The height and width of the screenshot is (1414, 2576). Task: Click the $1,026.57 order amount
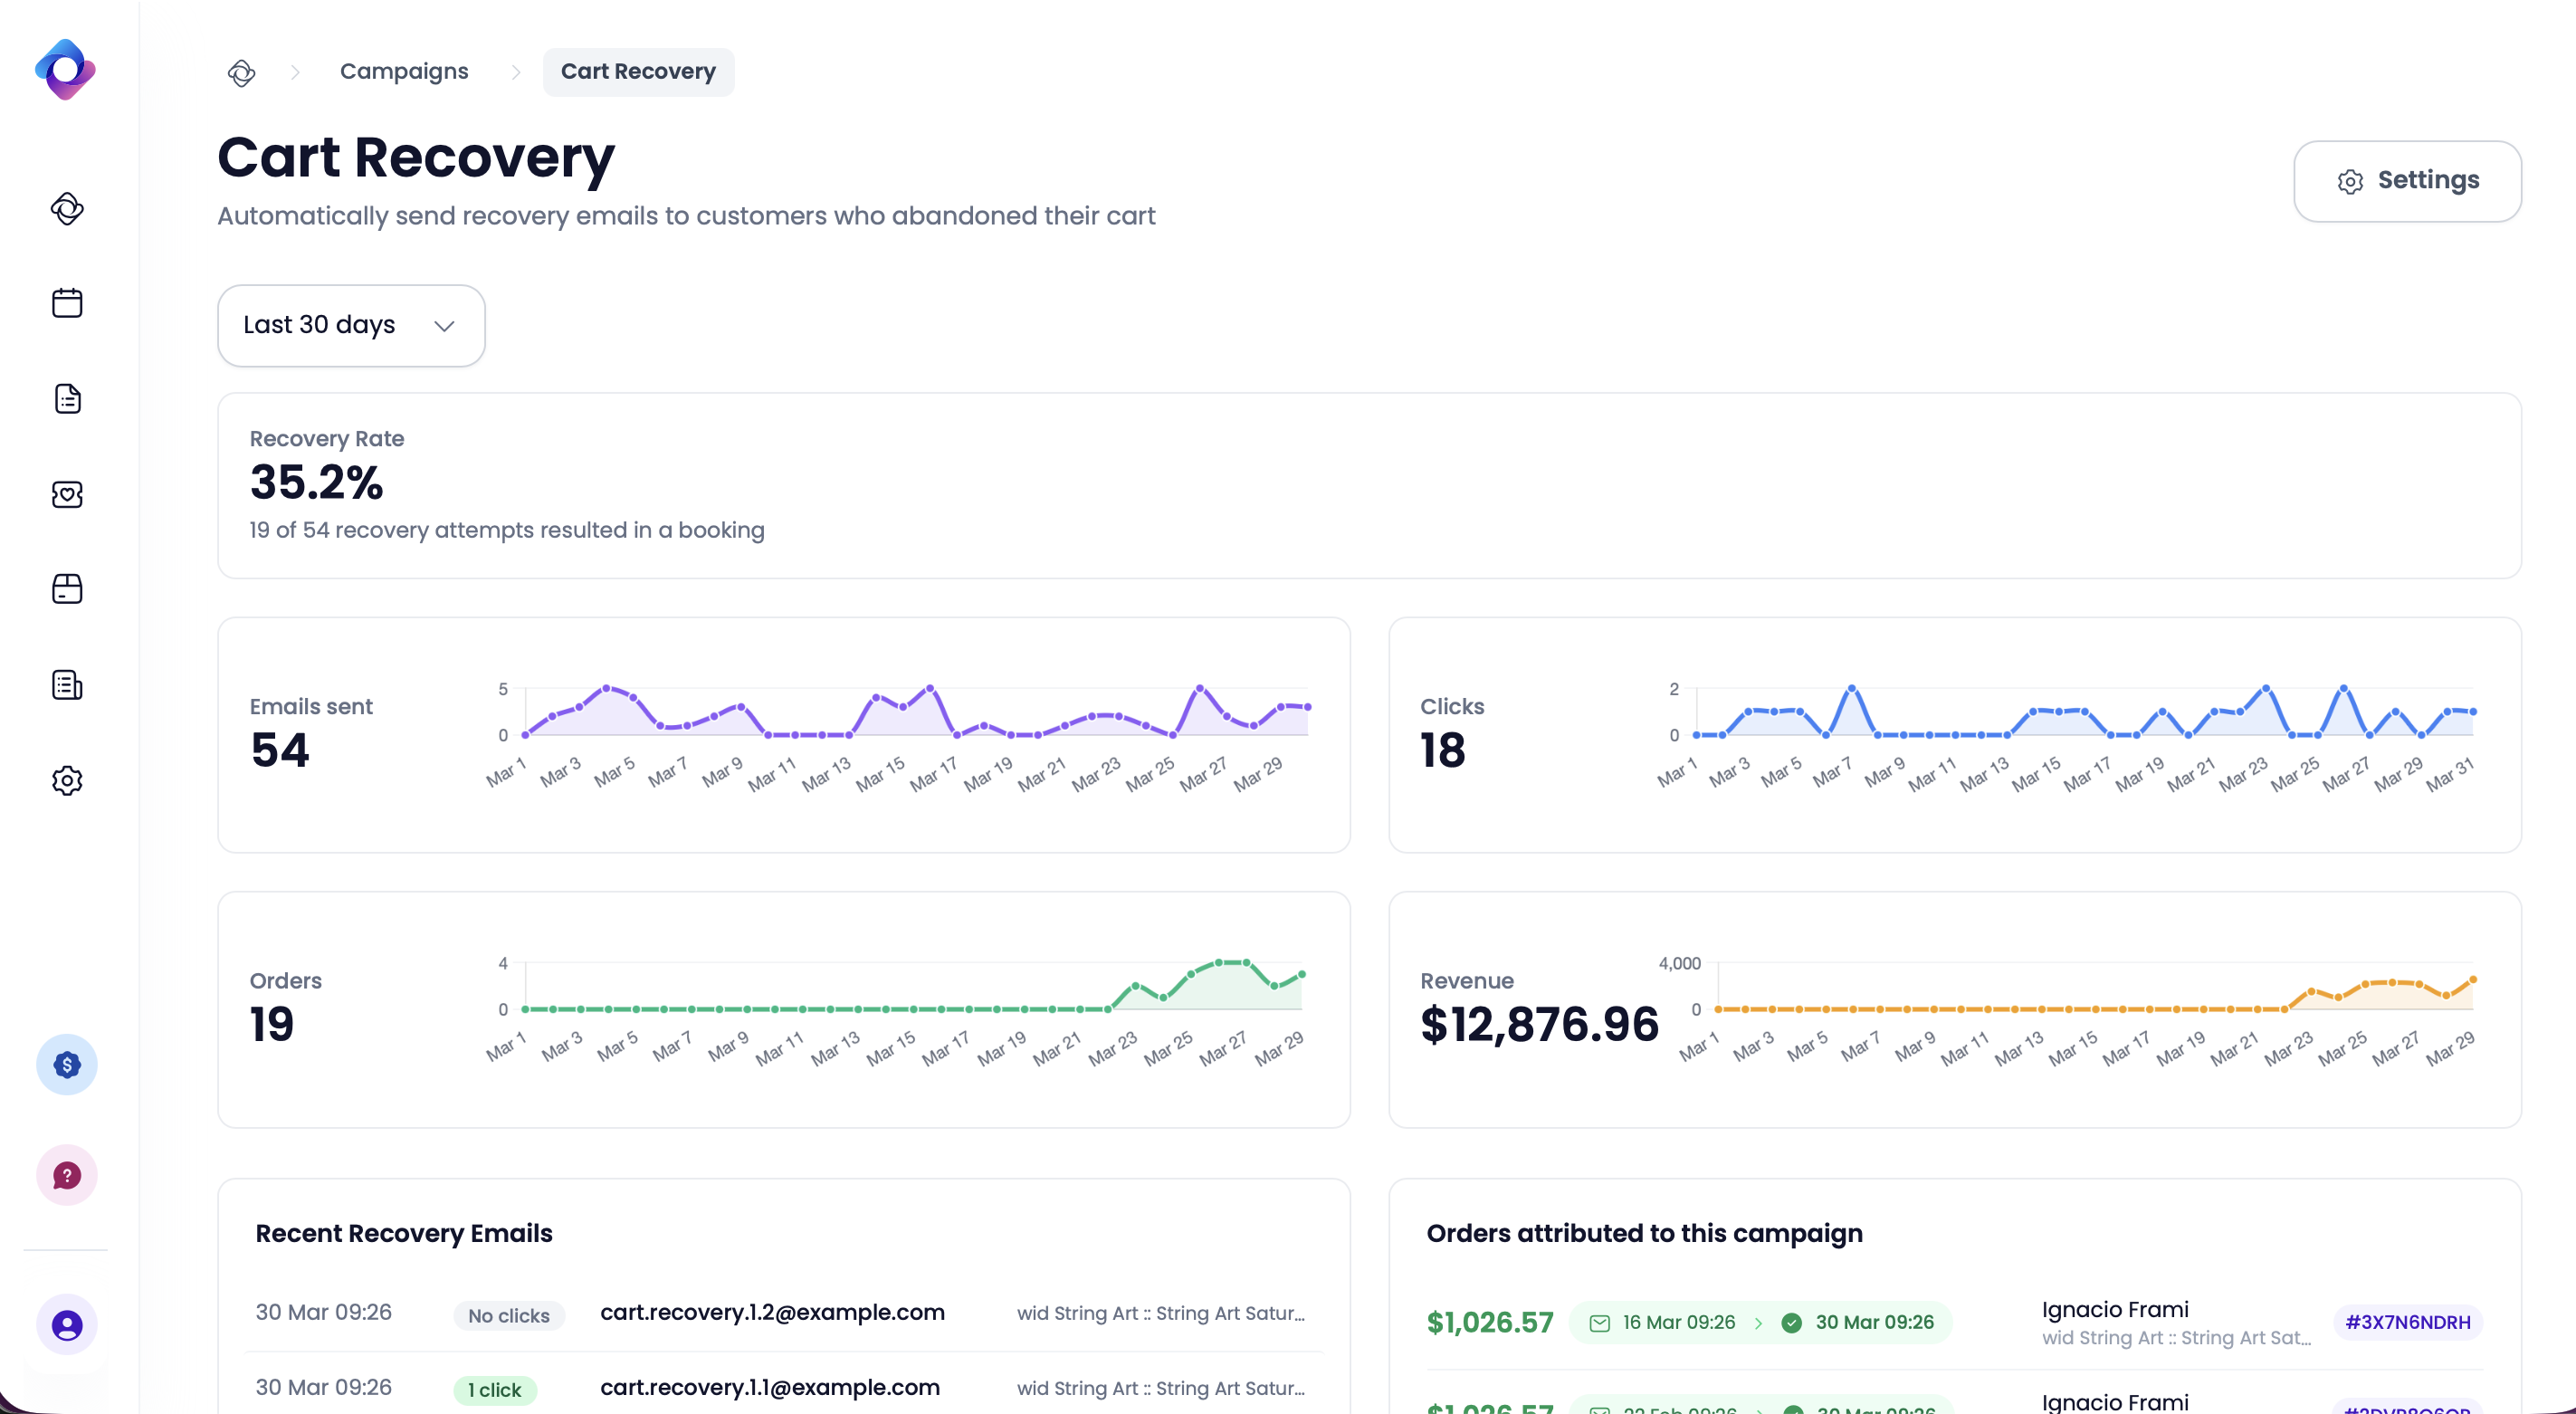pyautogui.click(x=1489, y=1322)
